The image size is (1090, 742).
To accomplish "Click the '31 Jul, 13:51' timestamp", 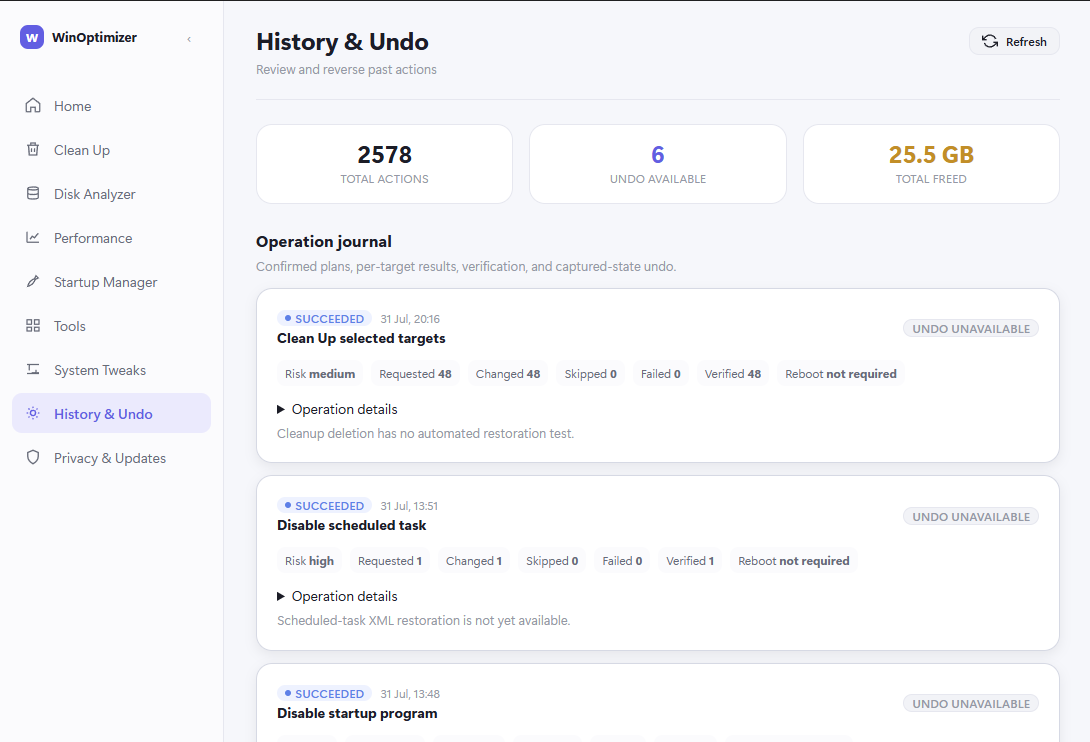I will [x=409, y=506].
